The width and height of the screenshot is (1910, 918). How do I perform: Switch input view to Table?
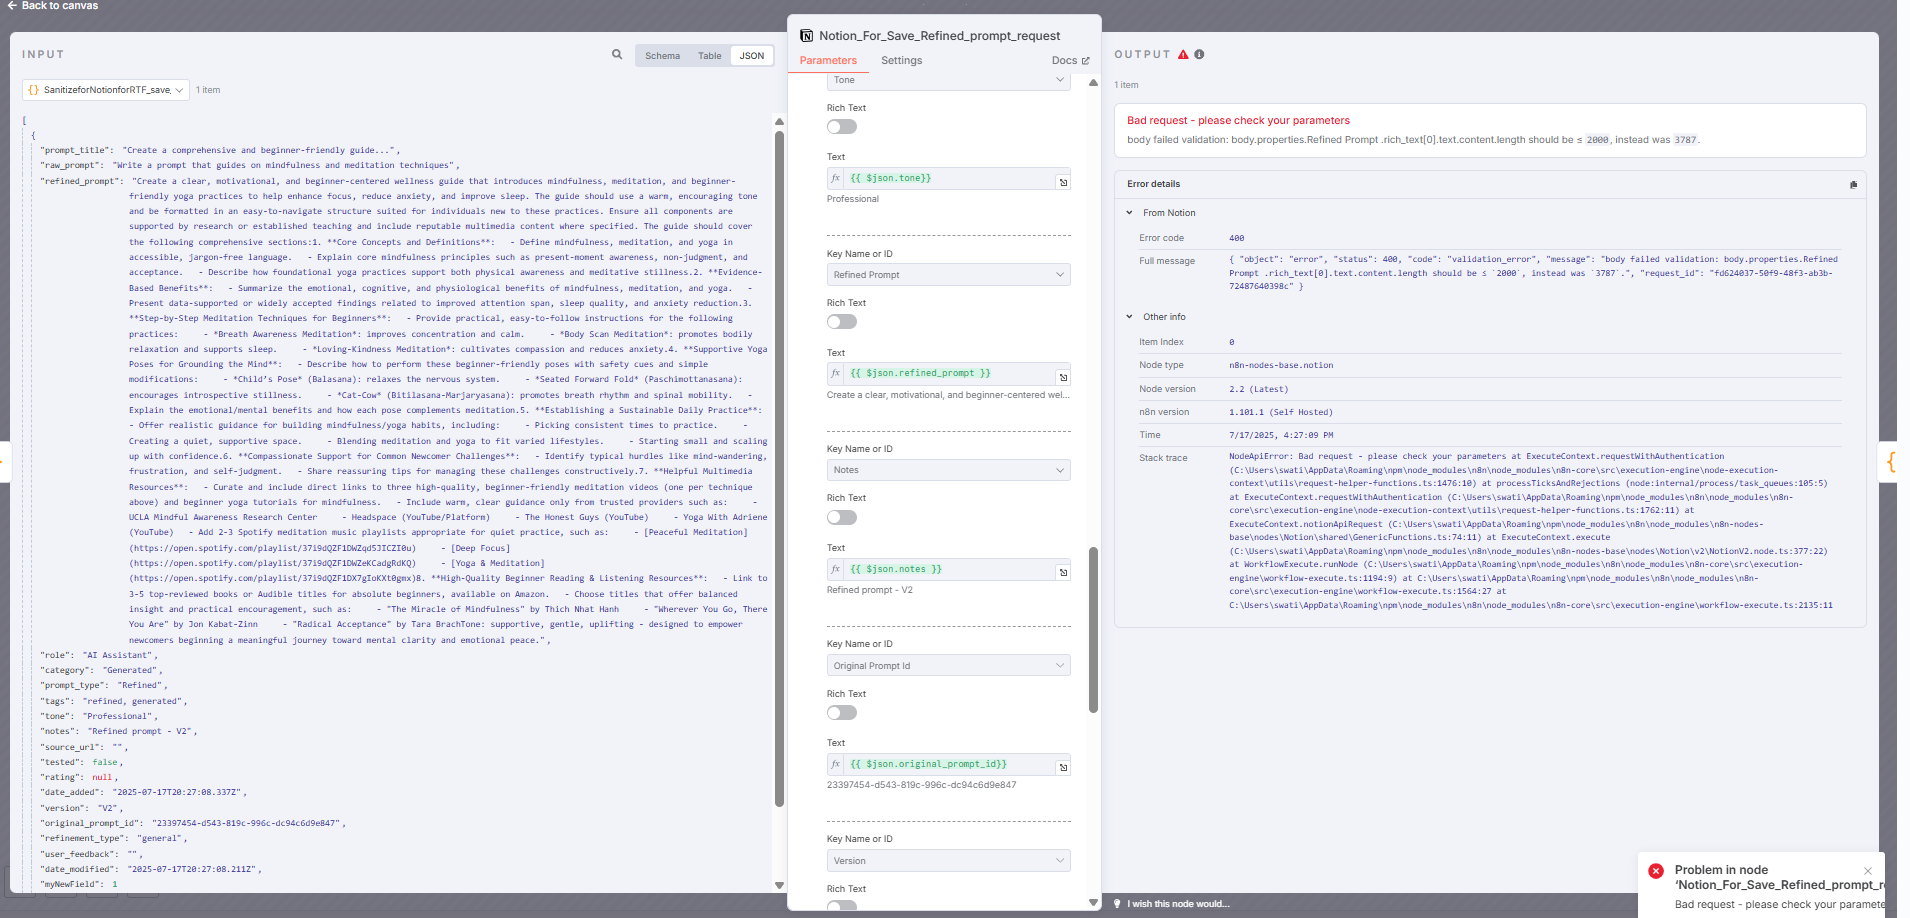(x=709, y=56)
